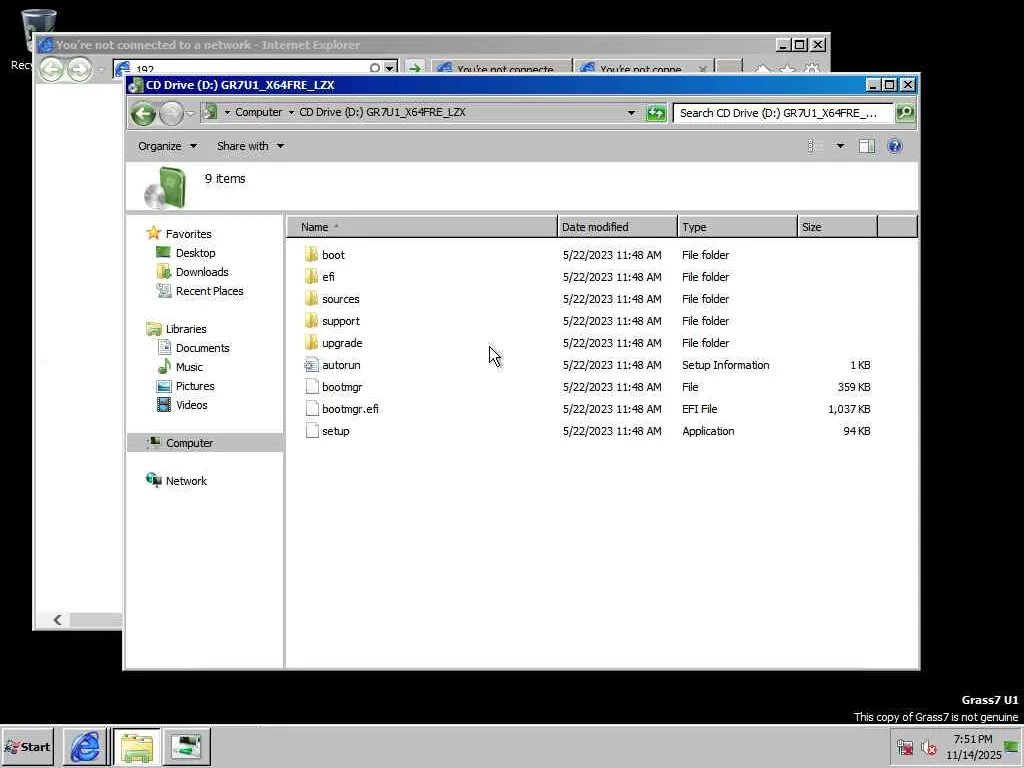Image resolution: width=1024 pixels, height=768 pixels.
Task: Click the third pinned taskbar program icon
Action: point(187,746)
